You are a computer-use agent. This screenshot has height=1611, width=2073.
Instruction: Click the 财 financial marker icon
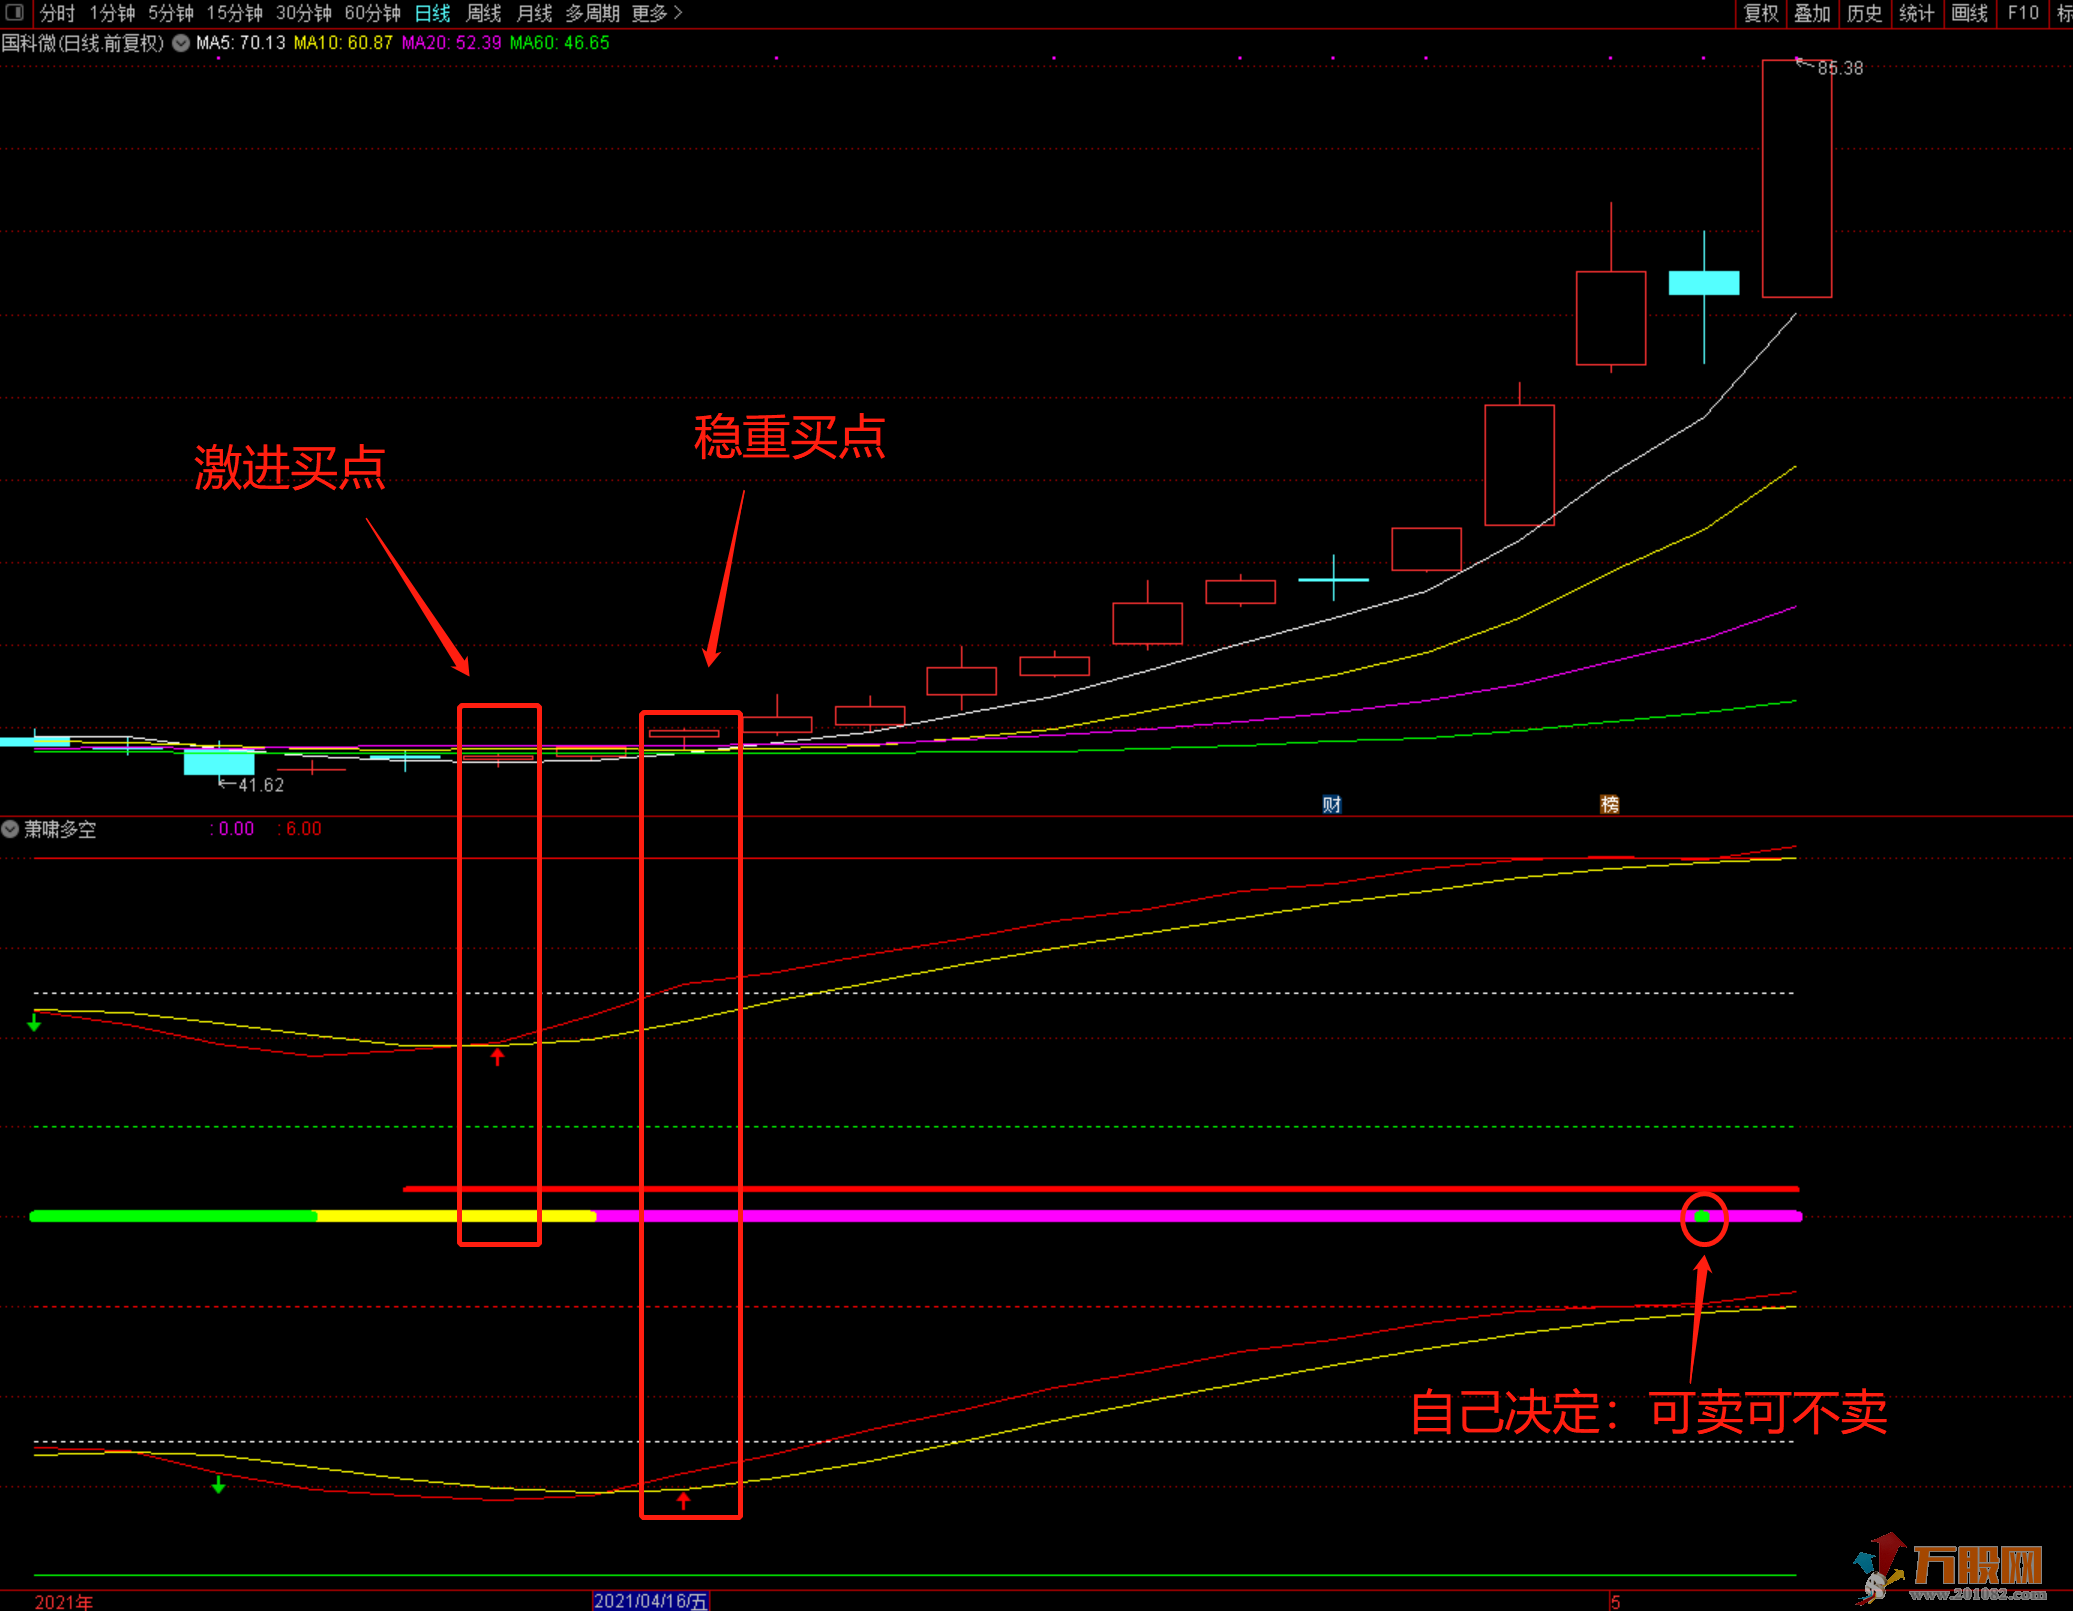pyautogui.click(x=1331, y=804)
